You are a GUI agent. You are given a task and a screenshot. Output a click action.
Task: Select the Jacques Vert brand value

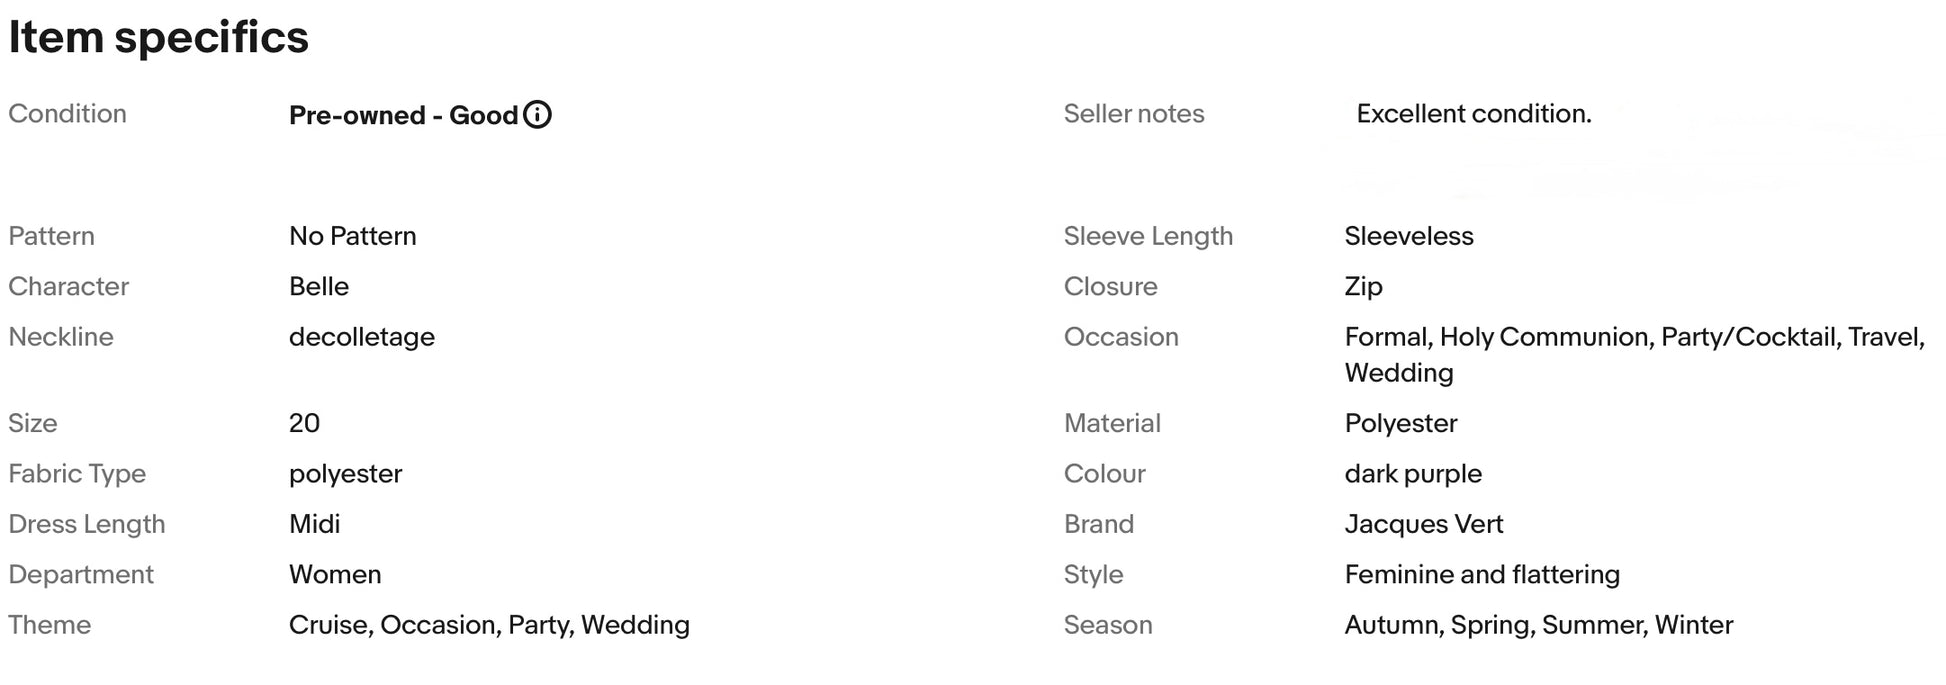pyautogui.click(x=1423, y=524)
